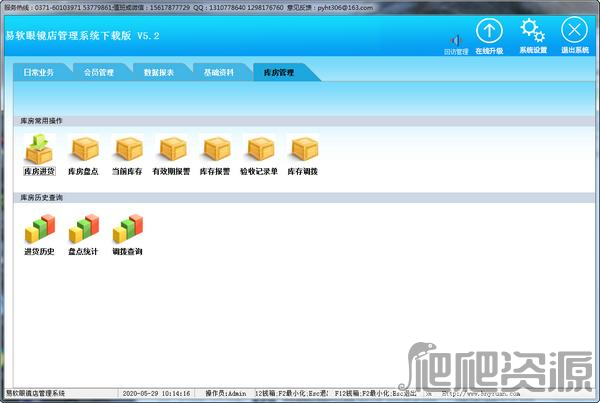Click the 易软眼镜店管理系统 status bar label
The height and width of the screenshot is (403, 600).
(35, 393)
